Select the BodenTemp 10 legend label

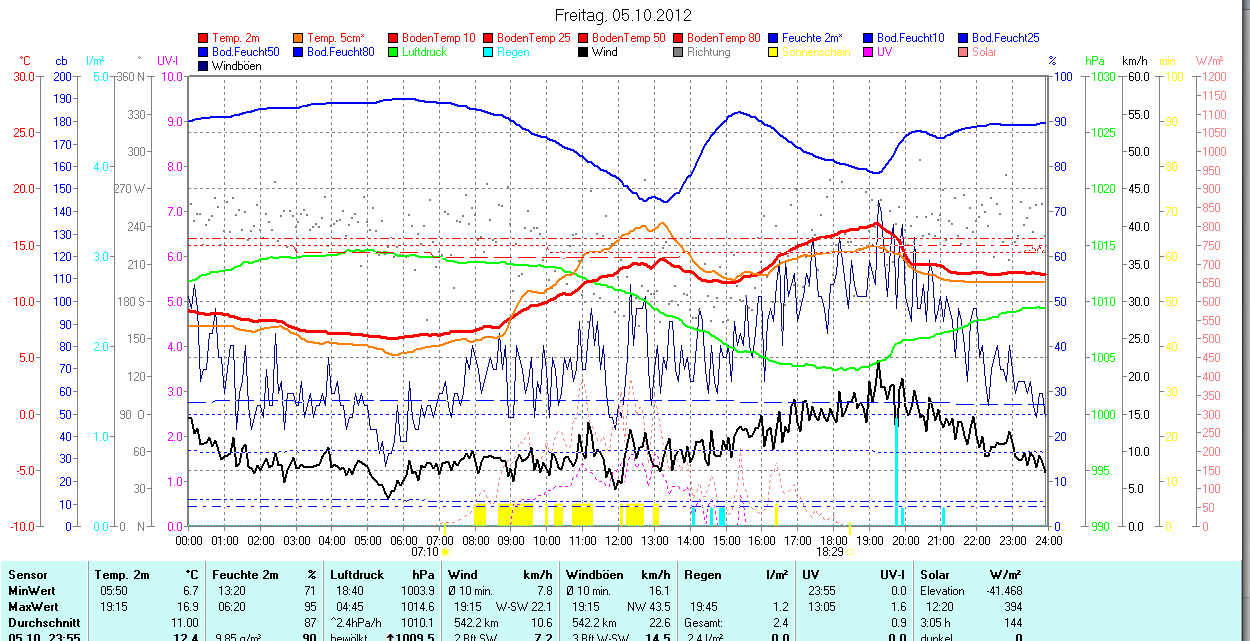tap(438, 38)
